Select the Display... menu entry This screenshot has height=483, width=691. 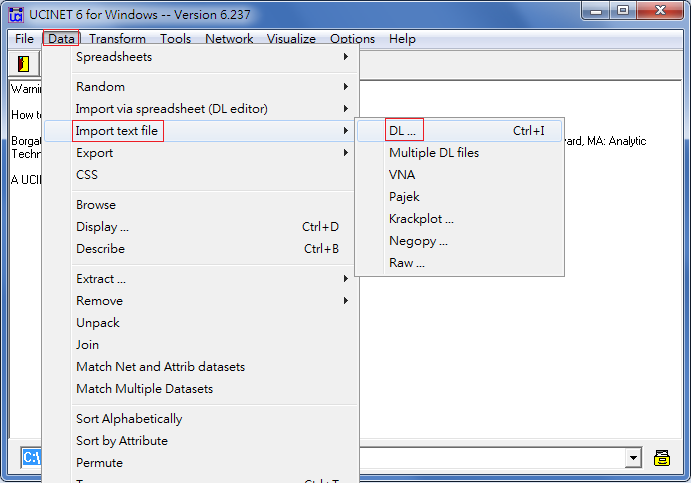pos(201,227)
